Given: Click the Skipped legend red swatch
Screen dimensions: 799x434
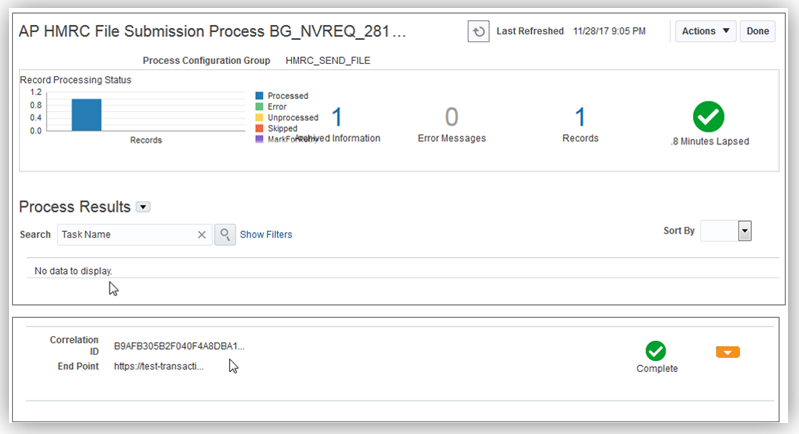Looking at the screenshot, I should [x=259, y=129].
